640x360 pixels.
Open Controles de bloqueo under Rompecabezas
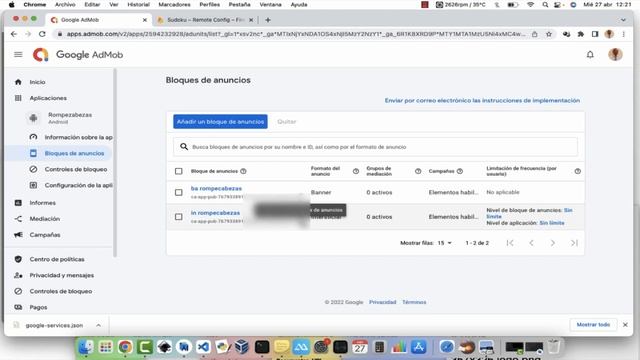(76, 169)
